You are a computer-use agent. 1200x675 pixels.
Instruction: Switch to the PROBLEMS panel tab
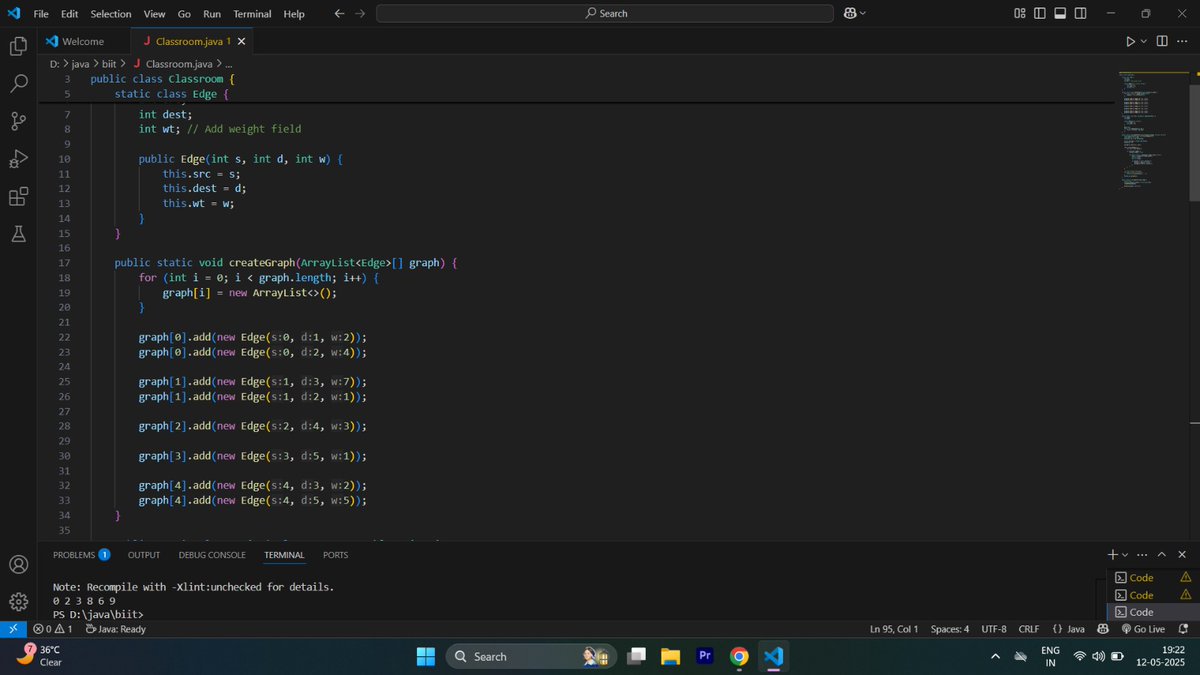[81, 555]
